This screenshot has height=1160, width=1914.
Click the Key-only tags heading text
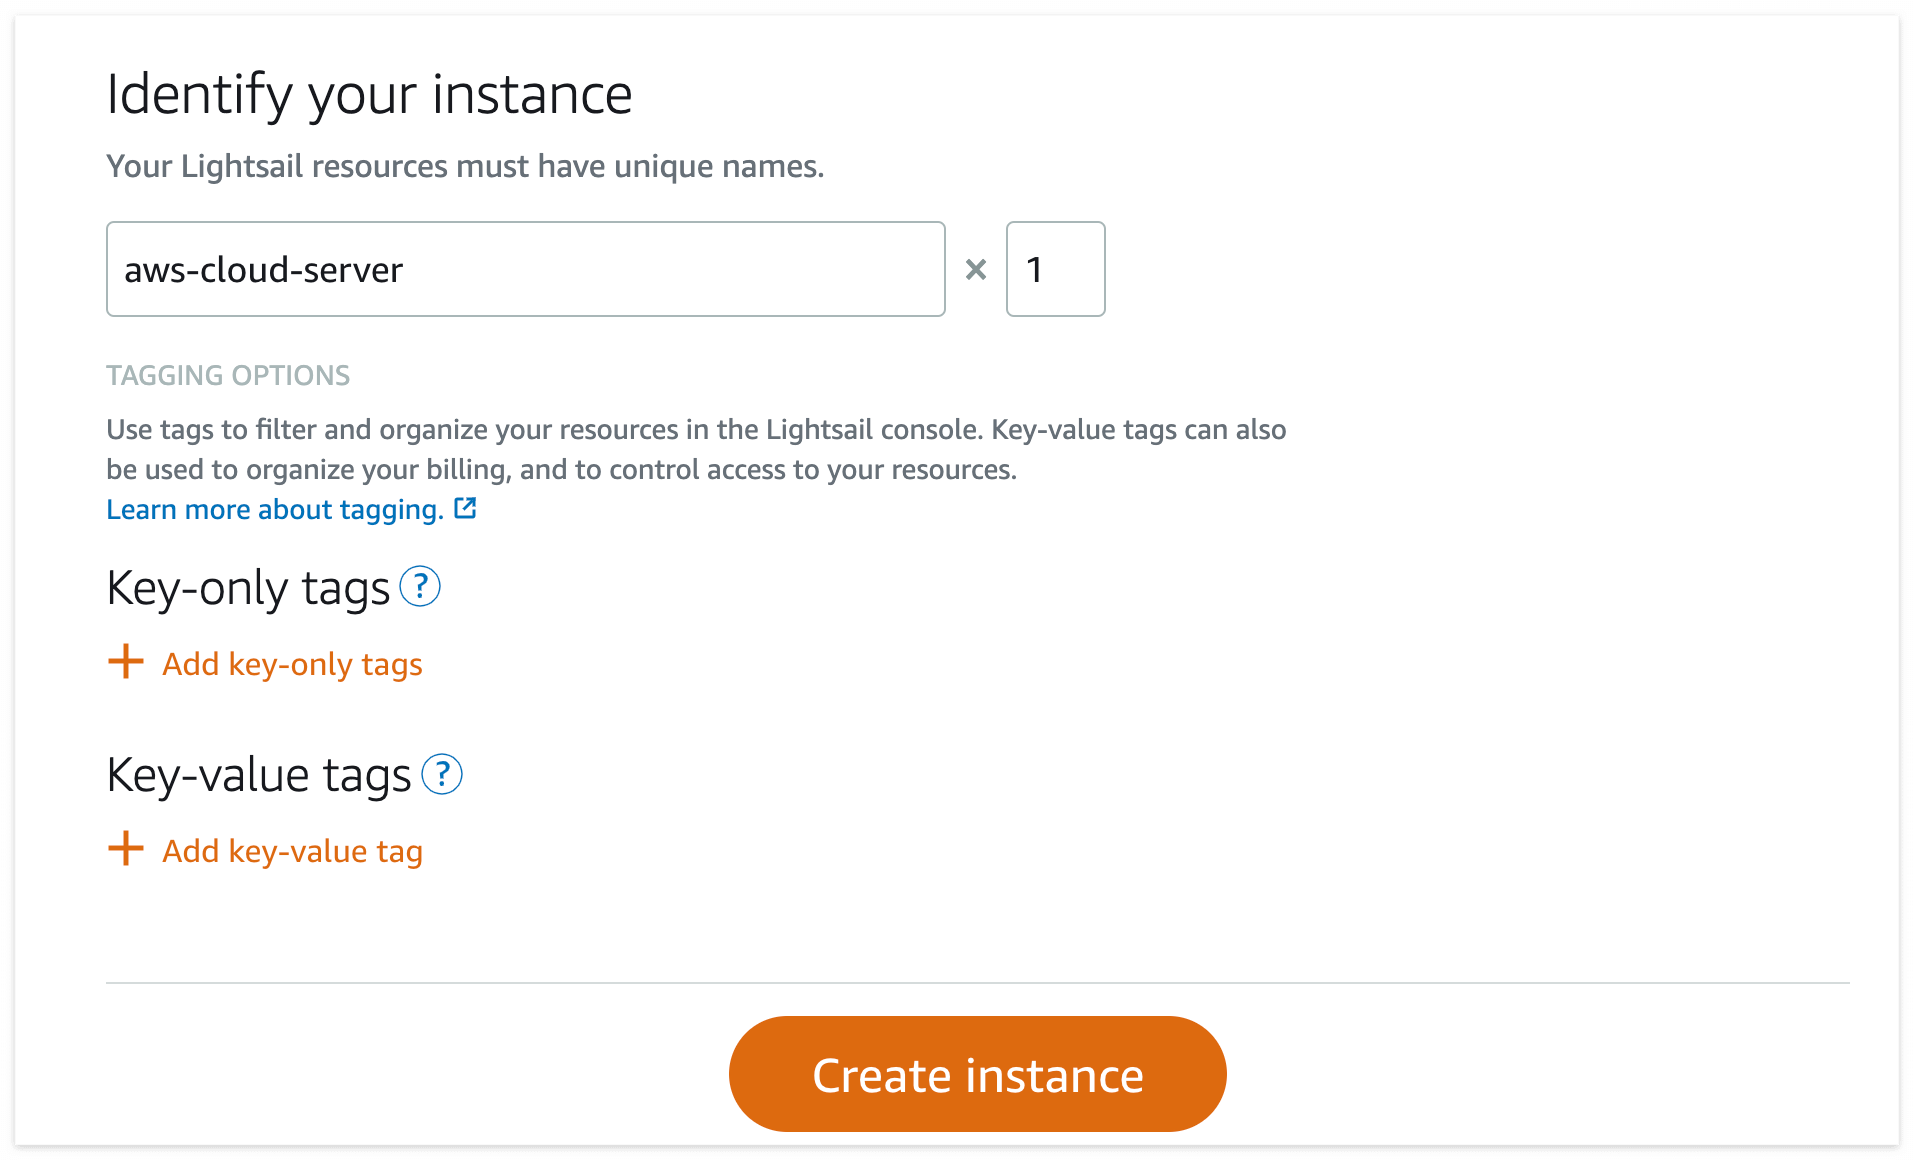click(248, 588)
